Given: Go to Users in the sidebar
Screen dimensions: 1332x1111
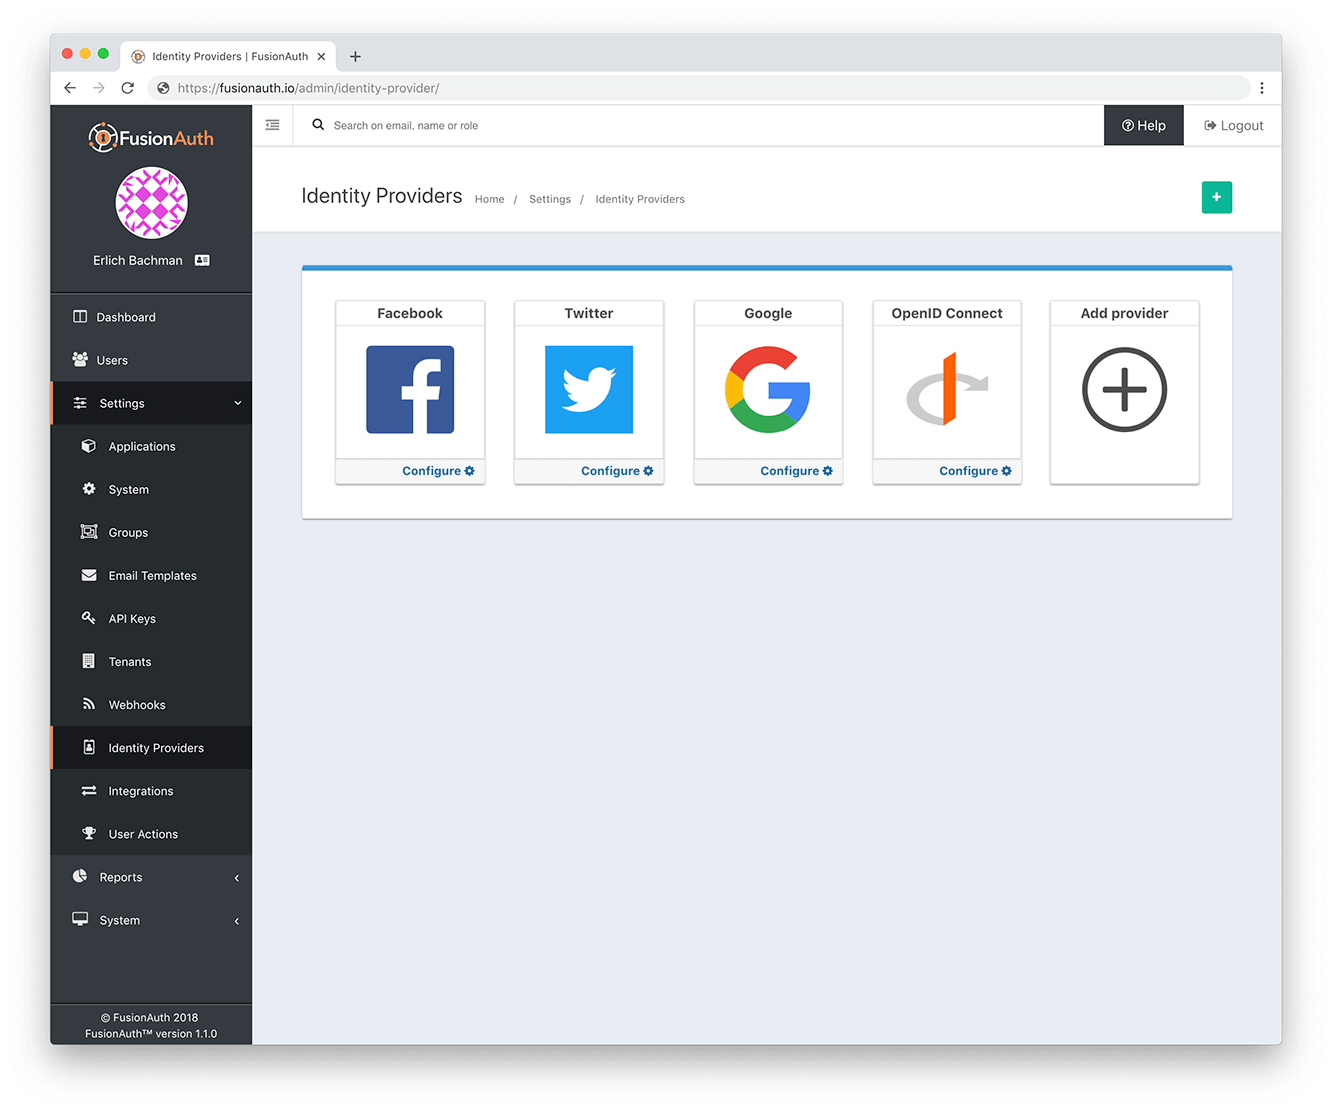Looking at the screenshot, I should point(151,360).
